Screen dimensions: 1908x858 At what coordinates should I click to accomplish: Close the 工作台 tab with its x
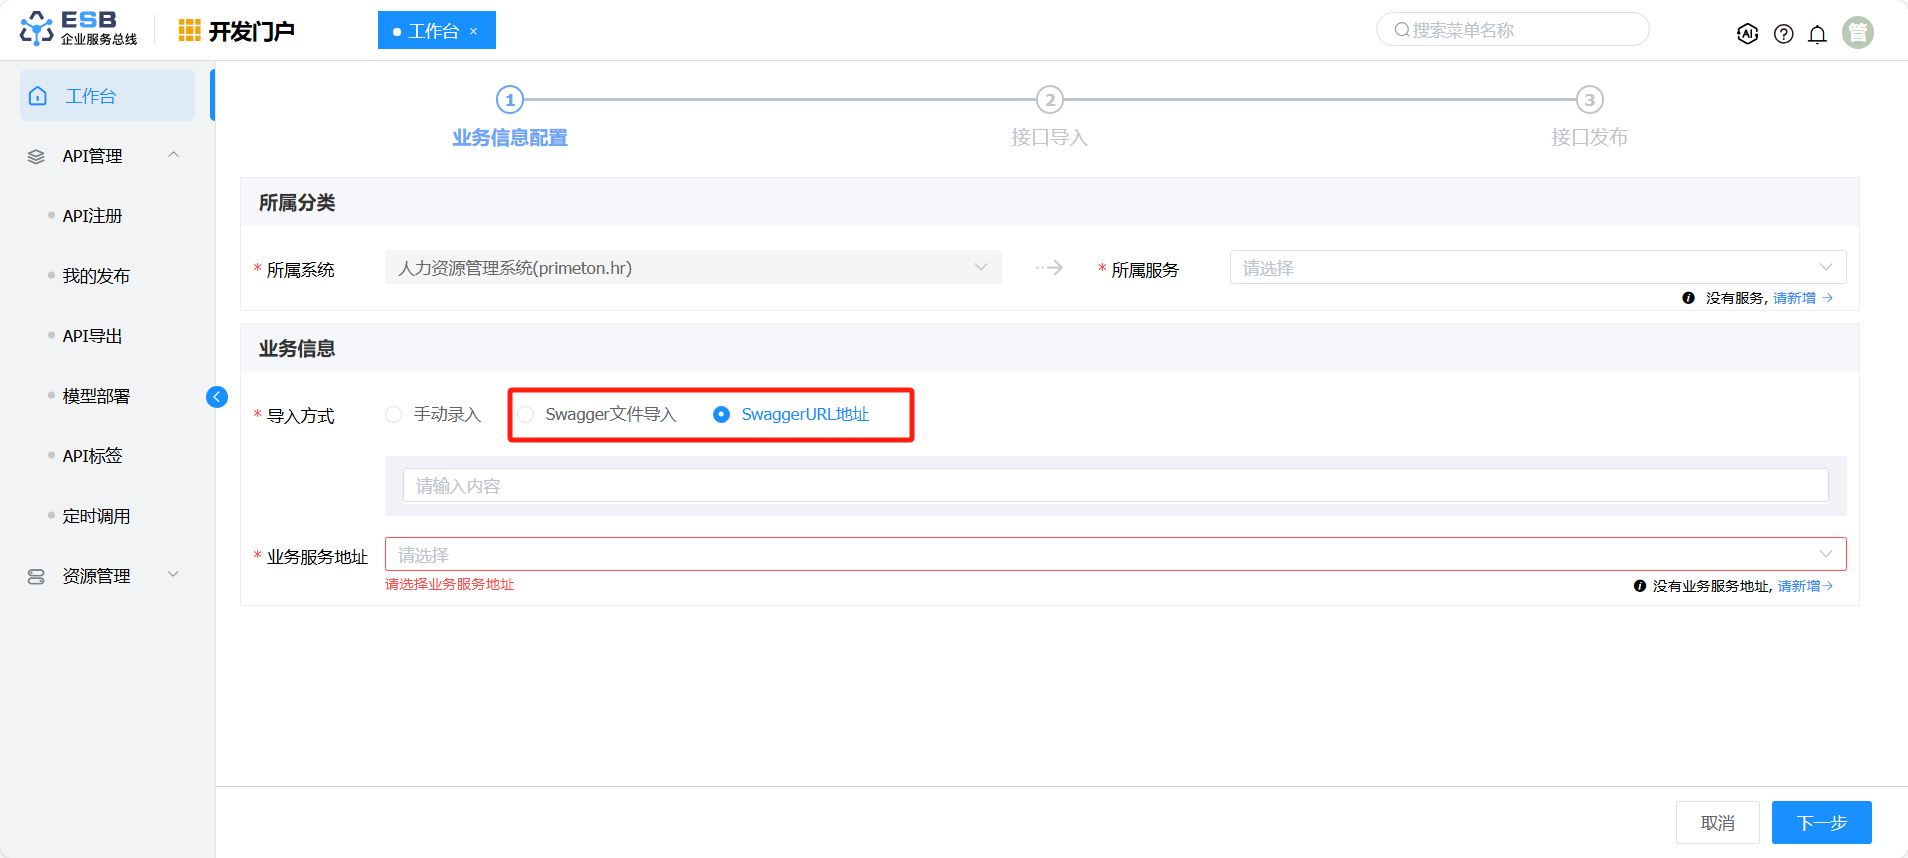(x=474, y=31)
